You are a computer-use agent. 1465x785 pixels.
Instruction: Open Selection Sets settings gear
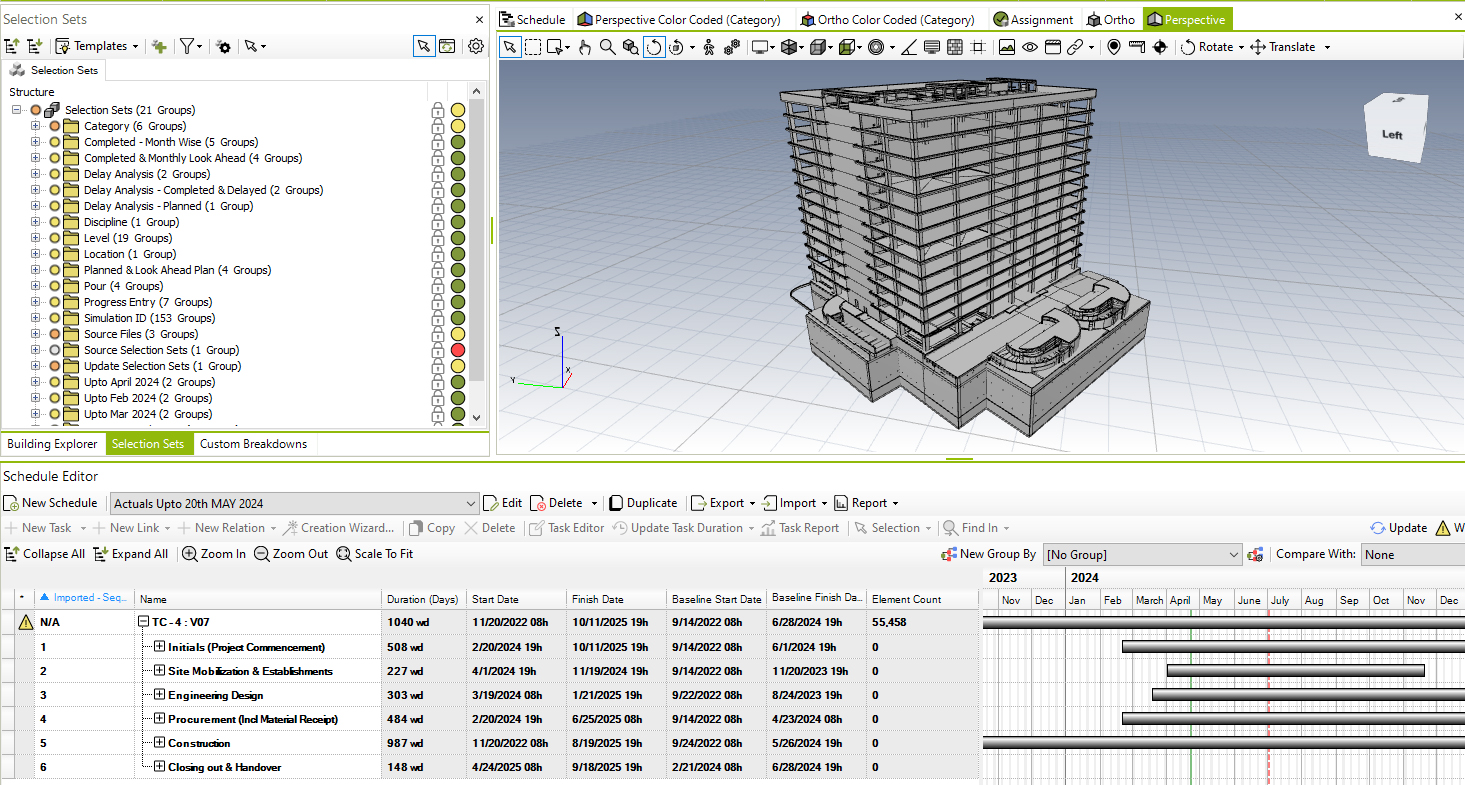[476, 46]
